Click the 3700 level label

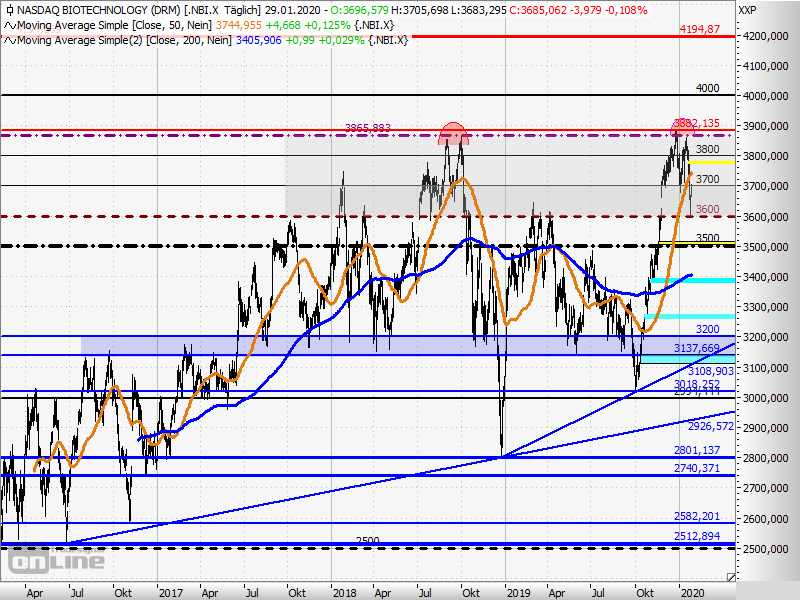point(708,179)
